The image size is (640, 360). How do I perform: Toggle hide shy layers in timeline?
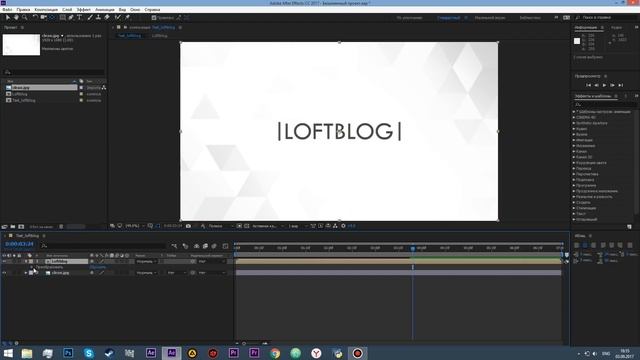coord(196,246)
